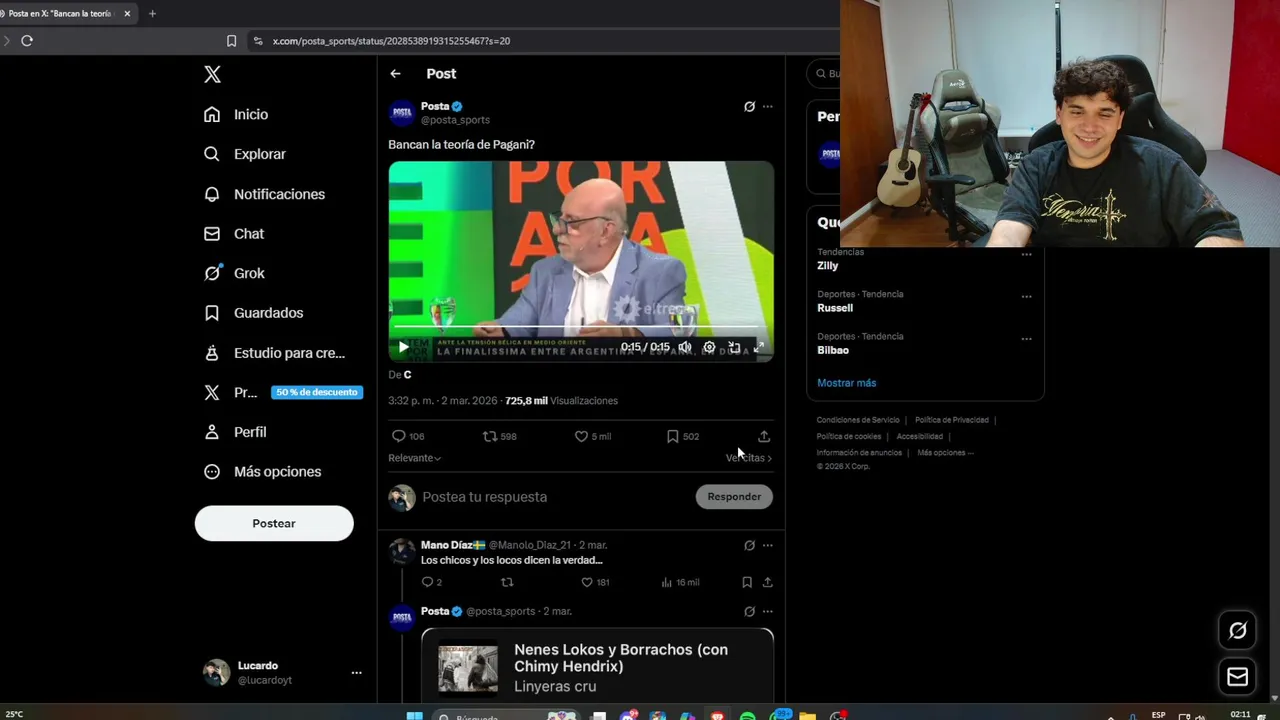Image resolution: width=1280 pixels, height=720 pixels.
Task: Open Notificaciones in the sidebar
Action: (x=264, y=194)
